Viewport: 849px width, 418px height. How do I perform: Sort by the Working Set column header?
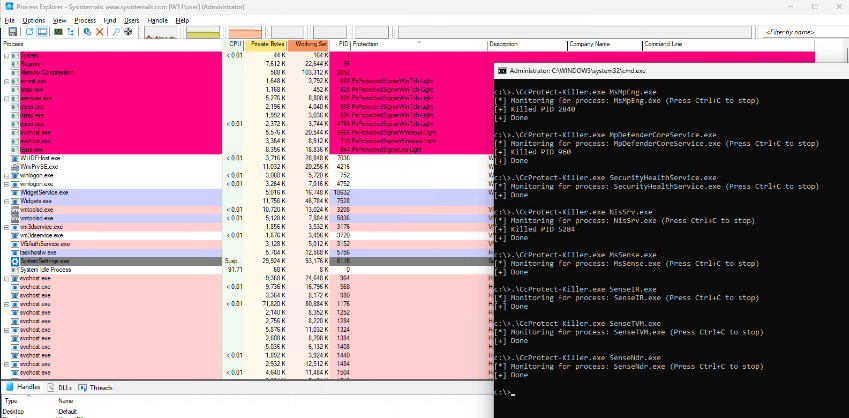click(309, 44)
